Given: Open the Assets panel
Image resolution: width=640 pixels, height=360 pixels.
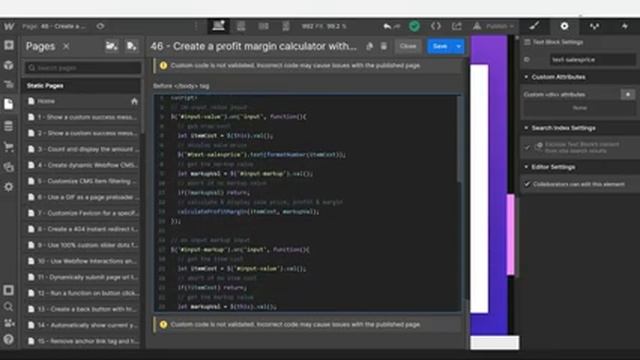Looking at the screenshot, I should [x=9, y=167].
